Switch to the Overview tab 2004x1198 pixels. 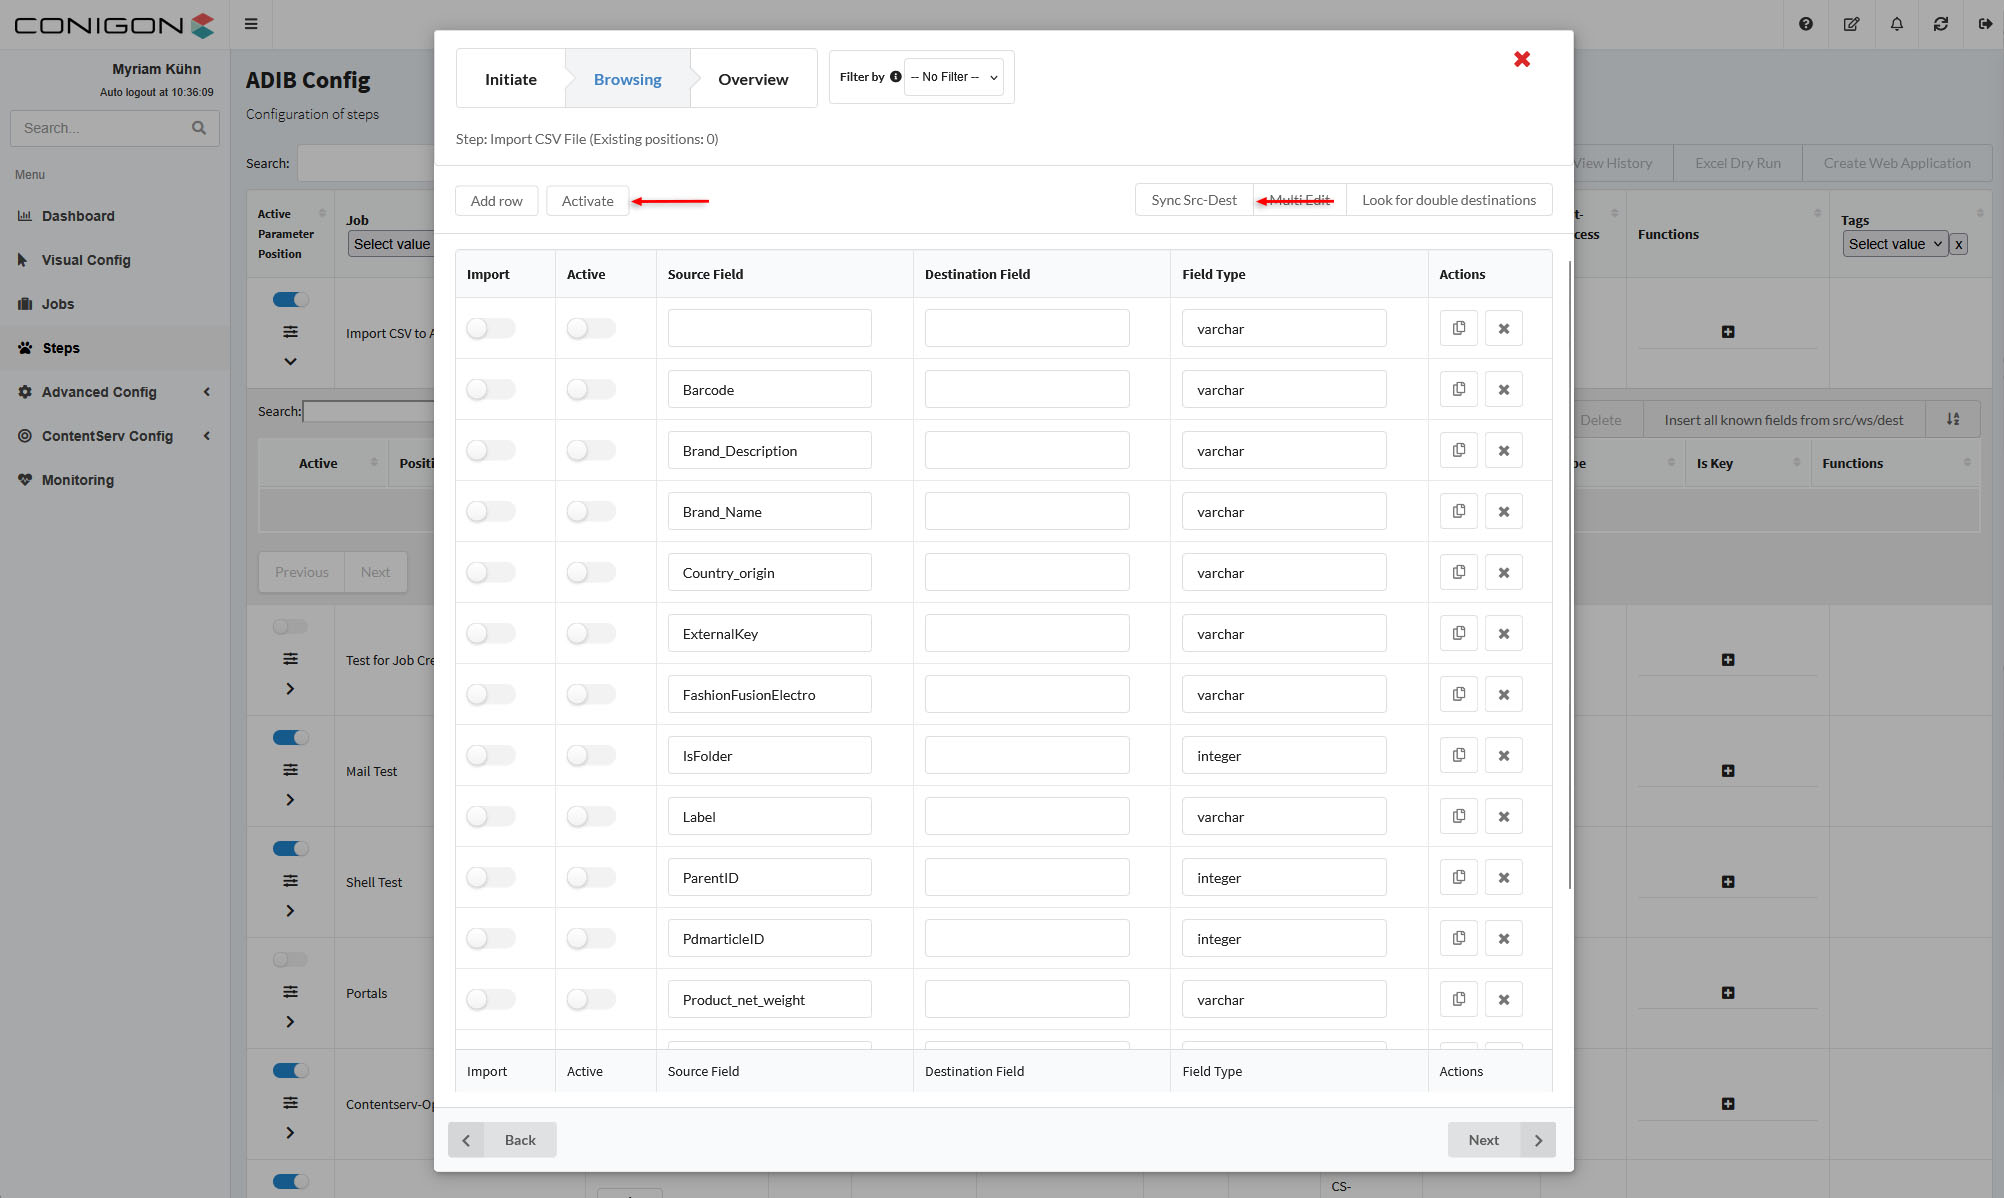(752, 79)
